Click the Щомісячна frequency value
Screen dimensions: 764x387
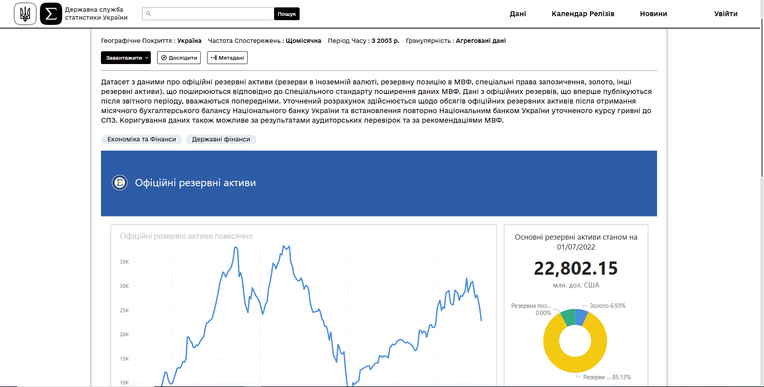(x=303, y=41)
